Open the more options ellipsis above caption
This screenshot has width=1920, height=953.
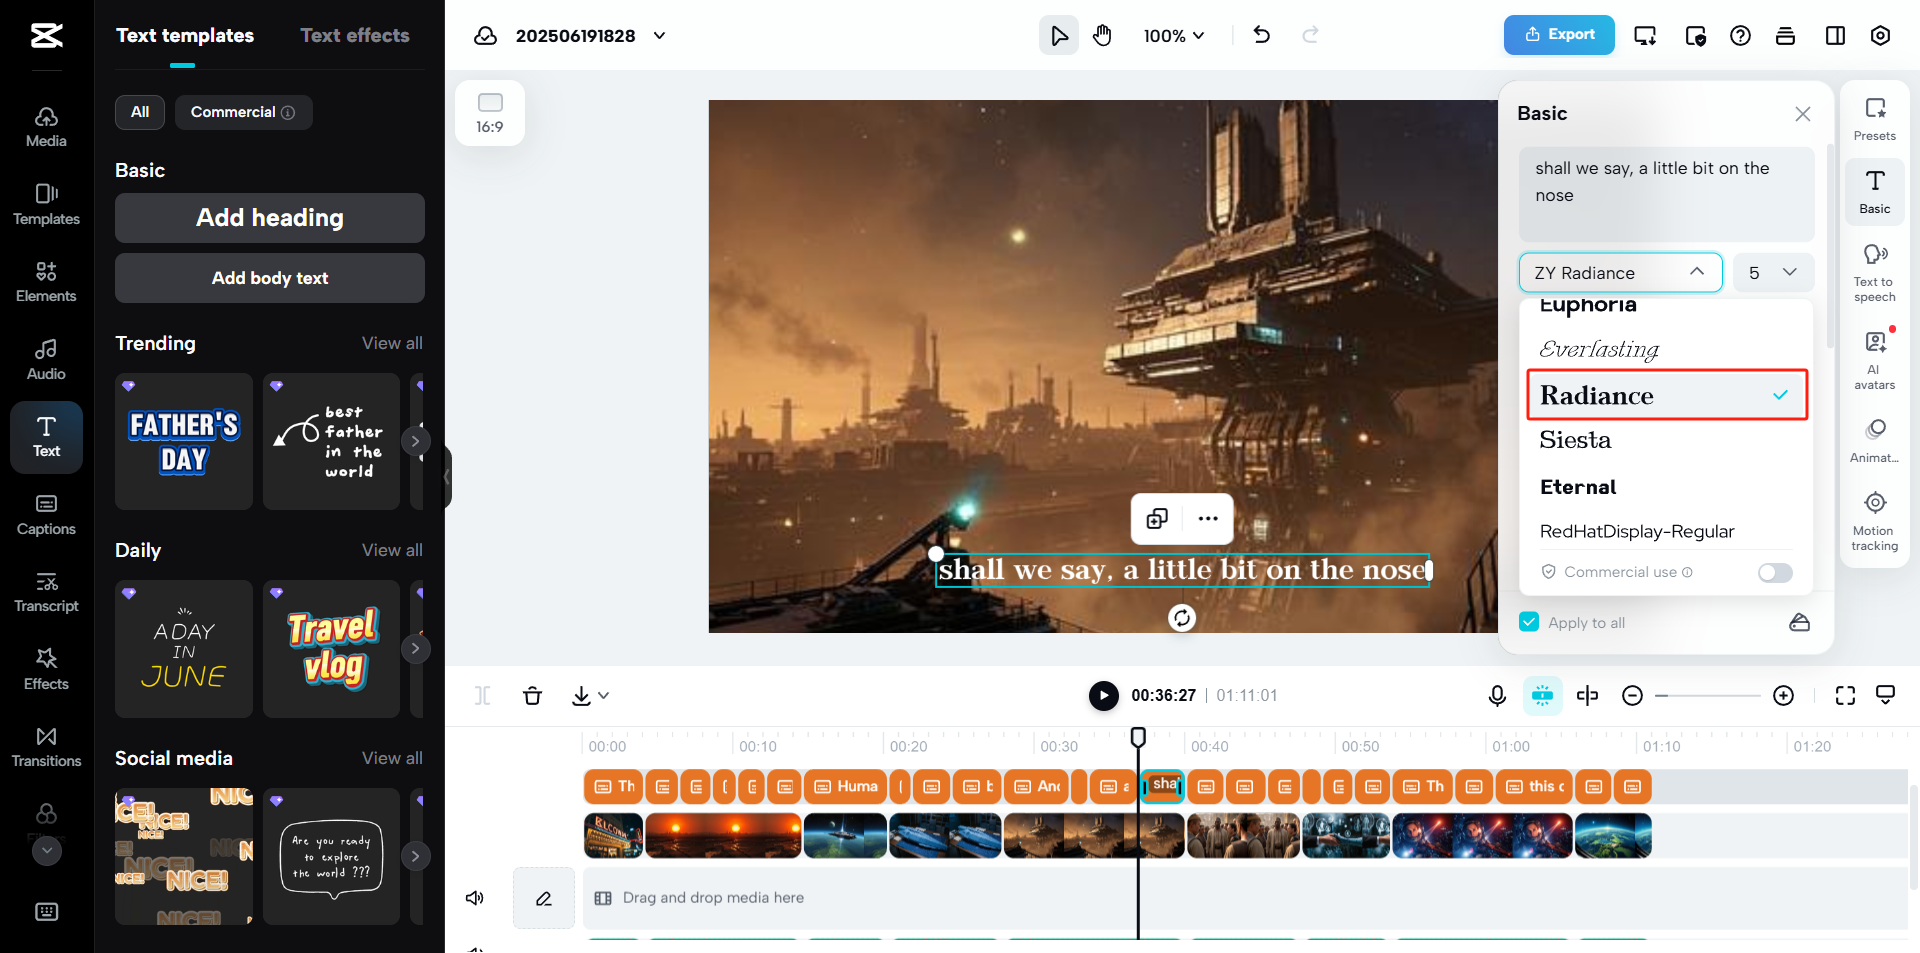pos(1208,518)
